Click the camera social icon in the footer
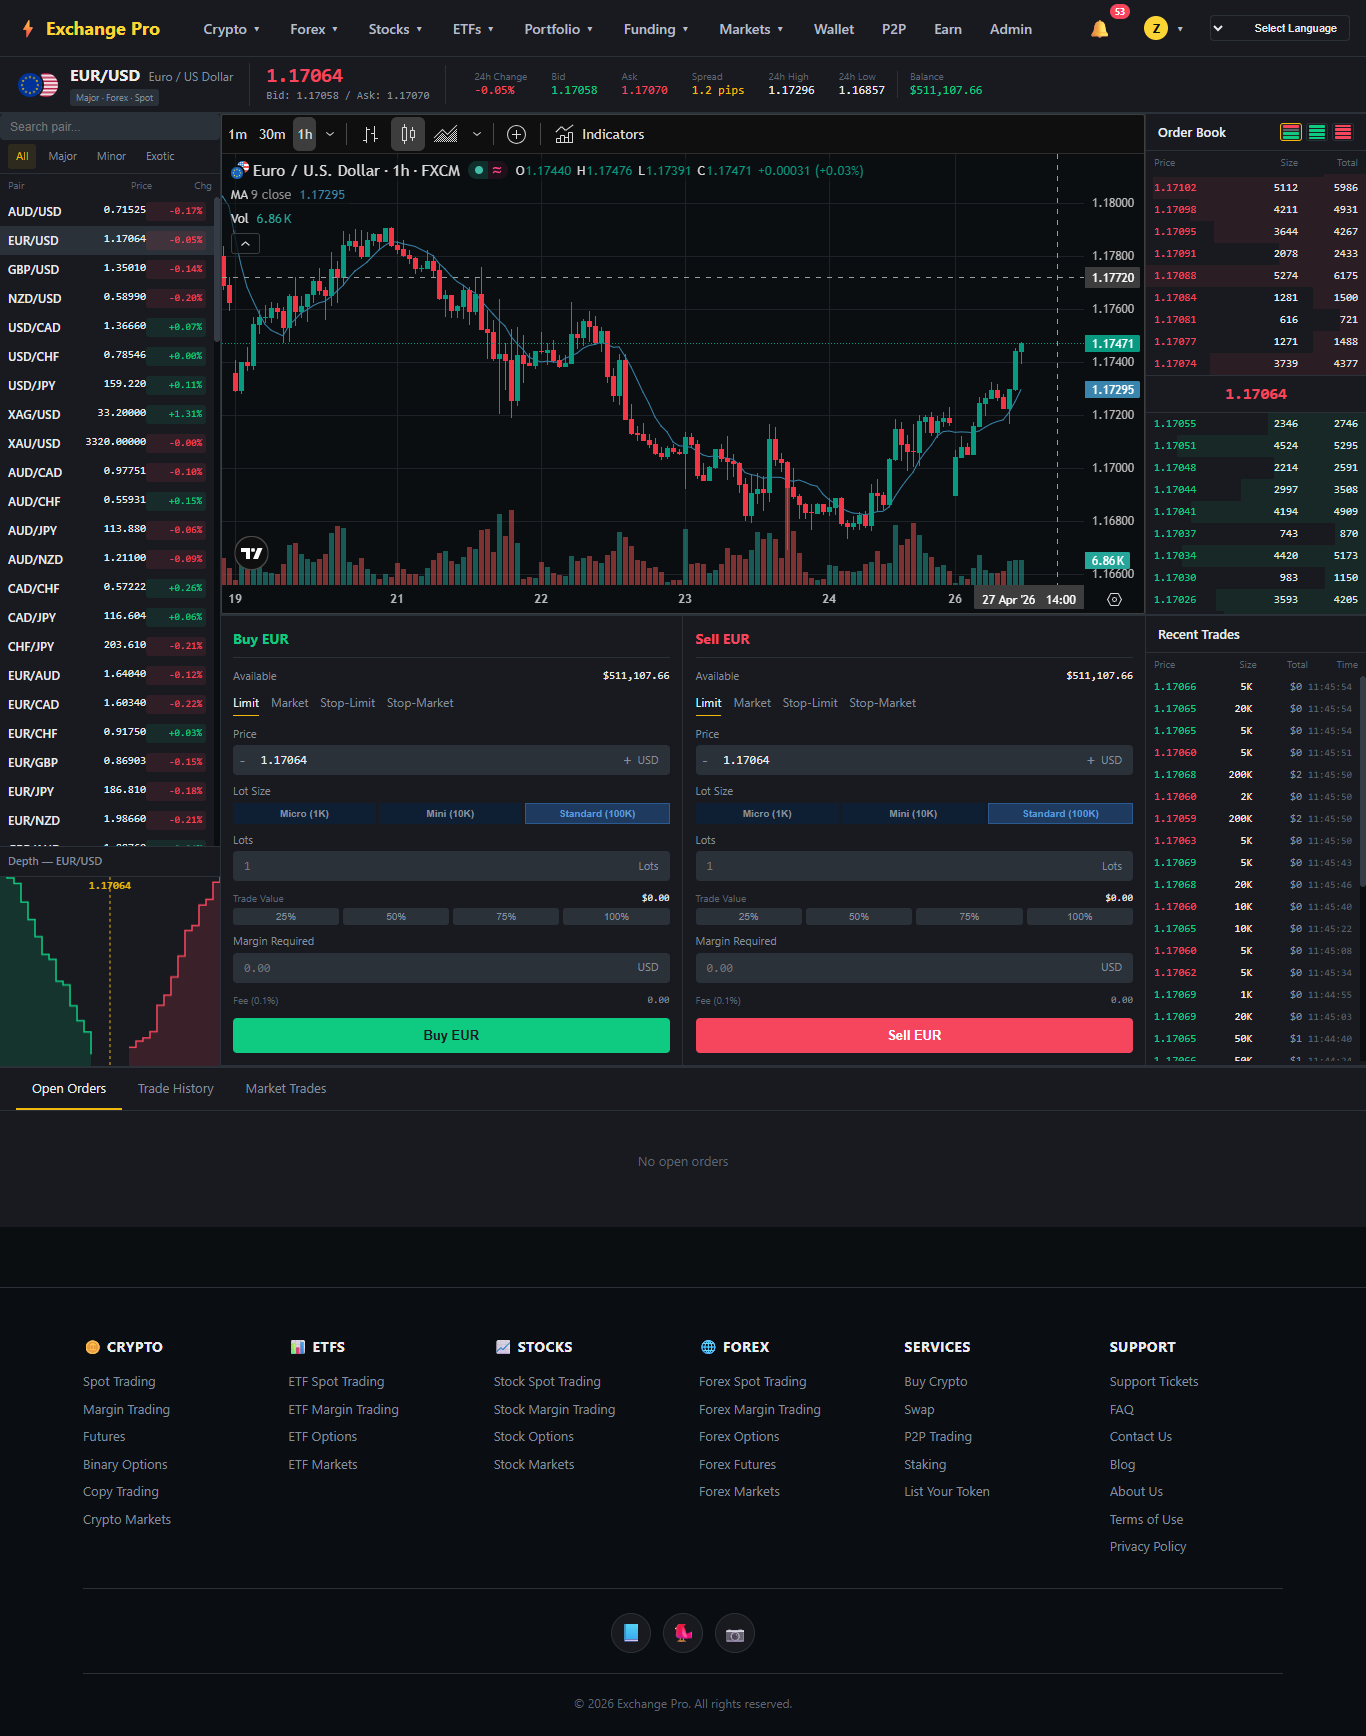The width and height of the screenshot is (1366, 1736). pyautogui.click(x=735, y=1633)
